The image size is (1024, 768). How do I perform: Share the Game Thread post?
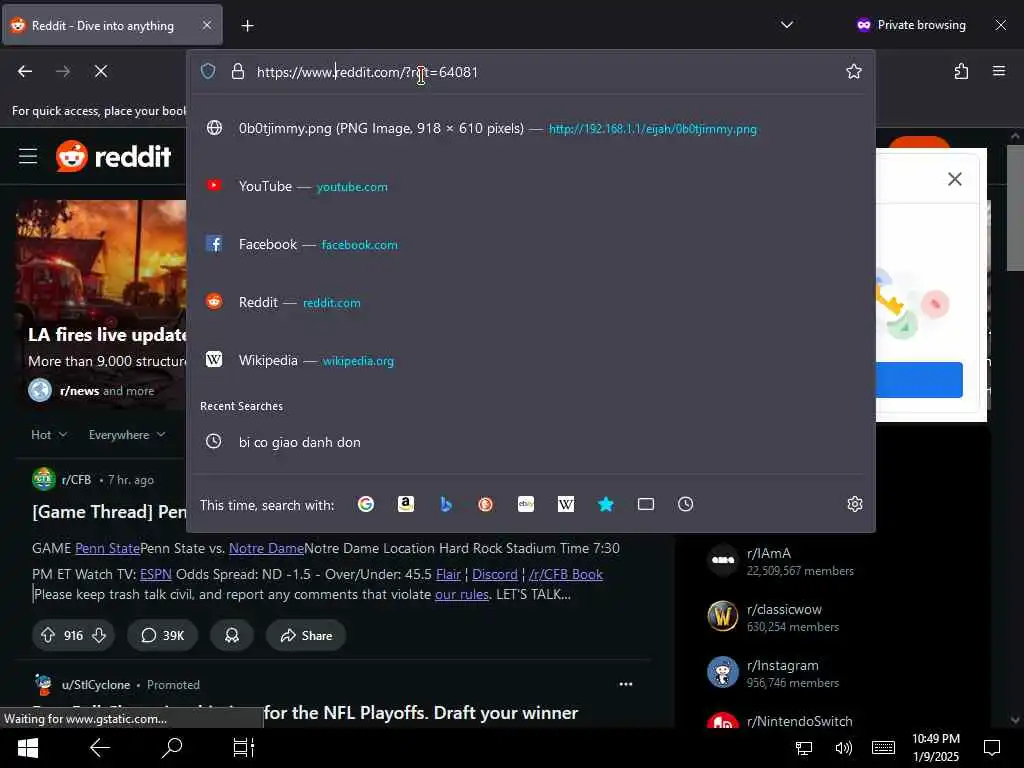(306, 635)
